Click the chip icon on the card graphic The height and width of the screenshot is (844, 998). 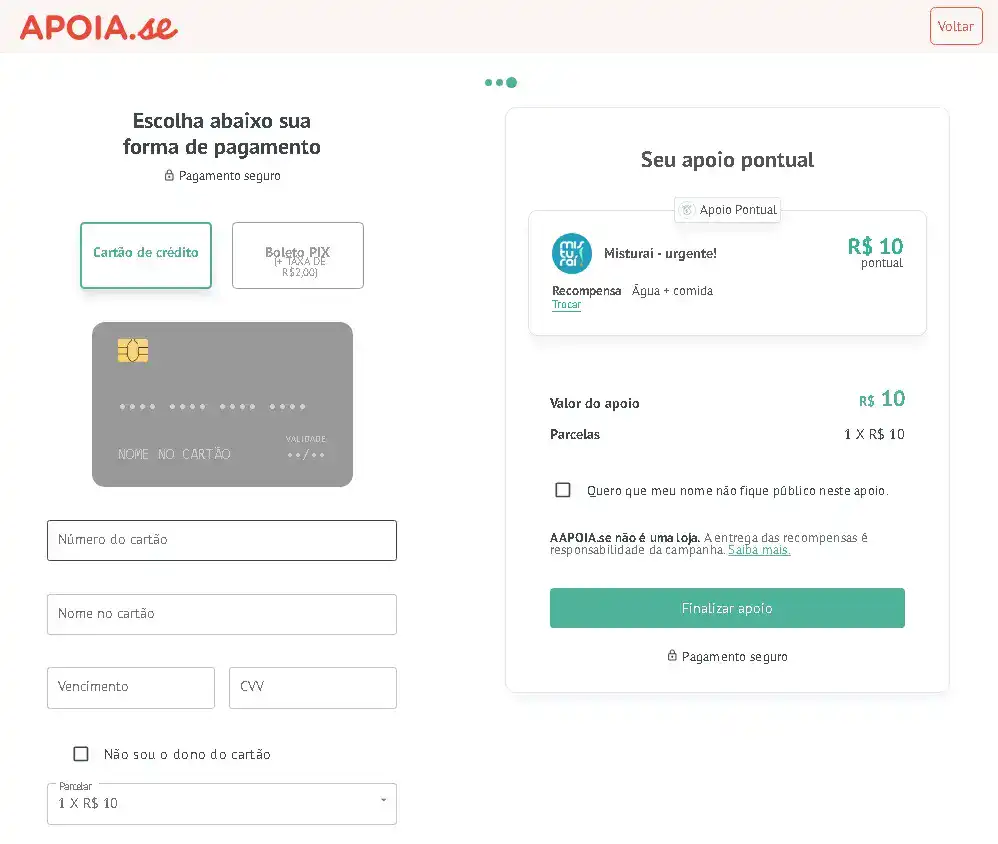point(131,351)
